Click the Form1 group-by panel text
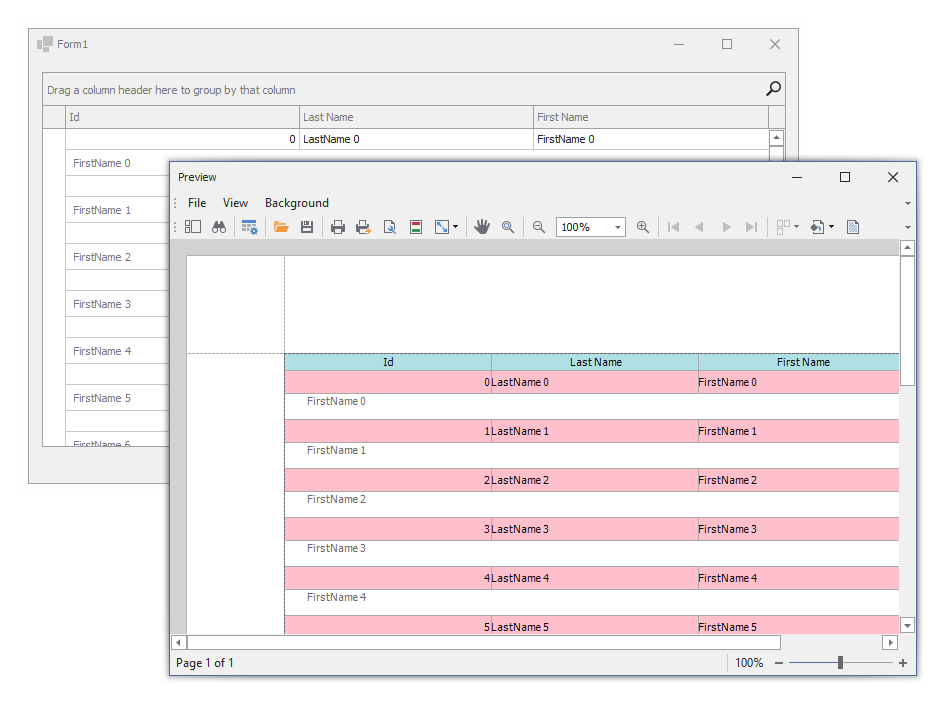Image resolution: width=946 pixels, height=704 pixels. coord(171,90)
